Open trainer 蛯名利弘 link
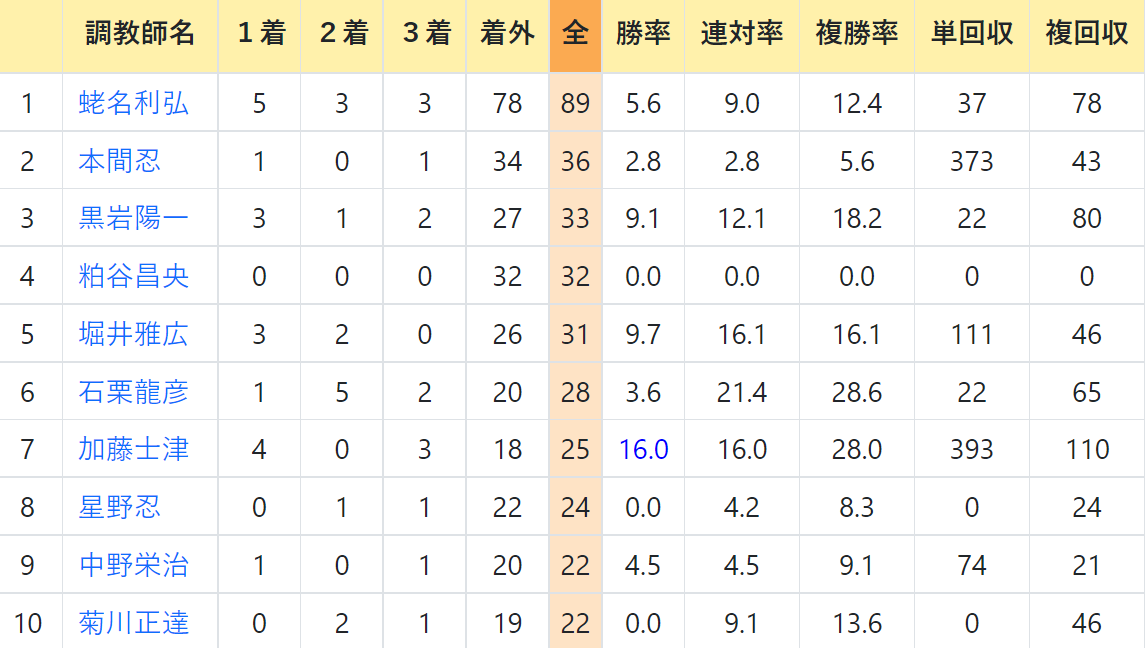Viewport: 1145px width, 648px height. [134, 103]
